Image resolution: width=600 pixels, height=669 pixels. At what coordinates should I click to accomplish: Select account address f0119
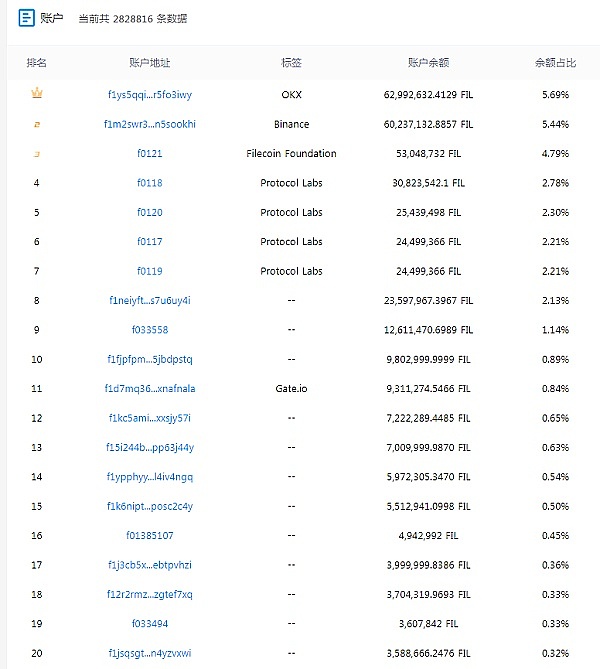tap(150, 271)
